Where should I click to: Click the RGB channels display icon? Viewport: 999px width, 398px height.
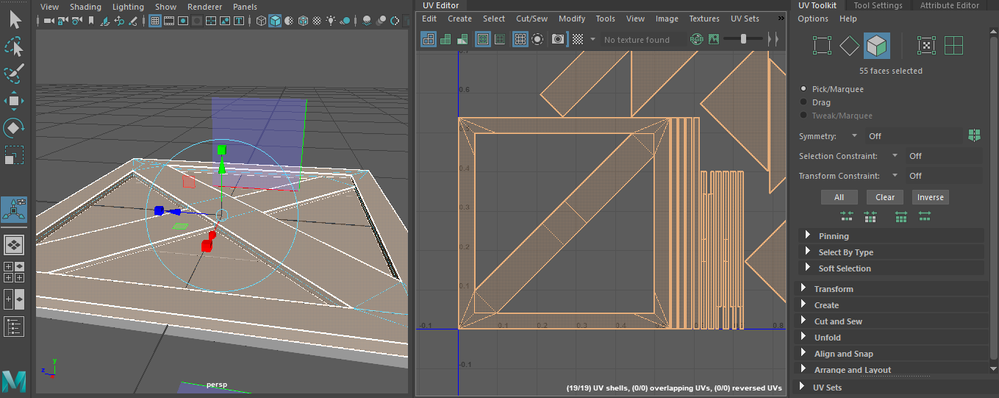pos(696,39)
